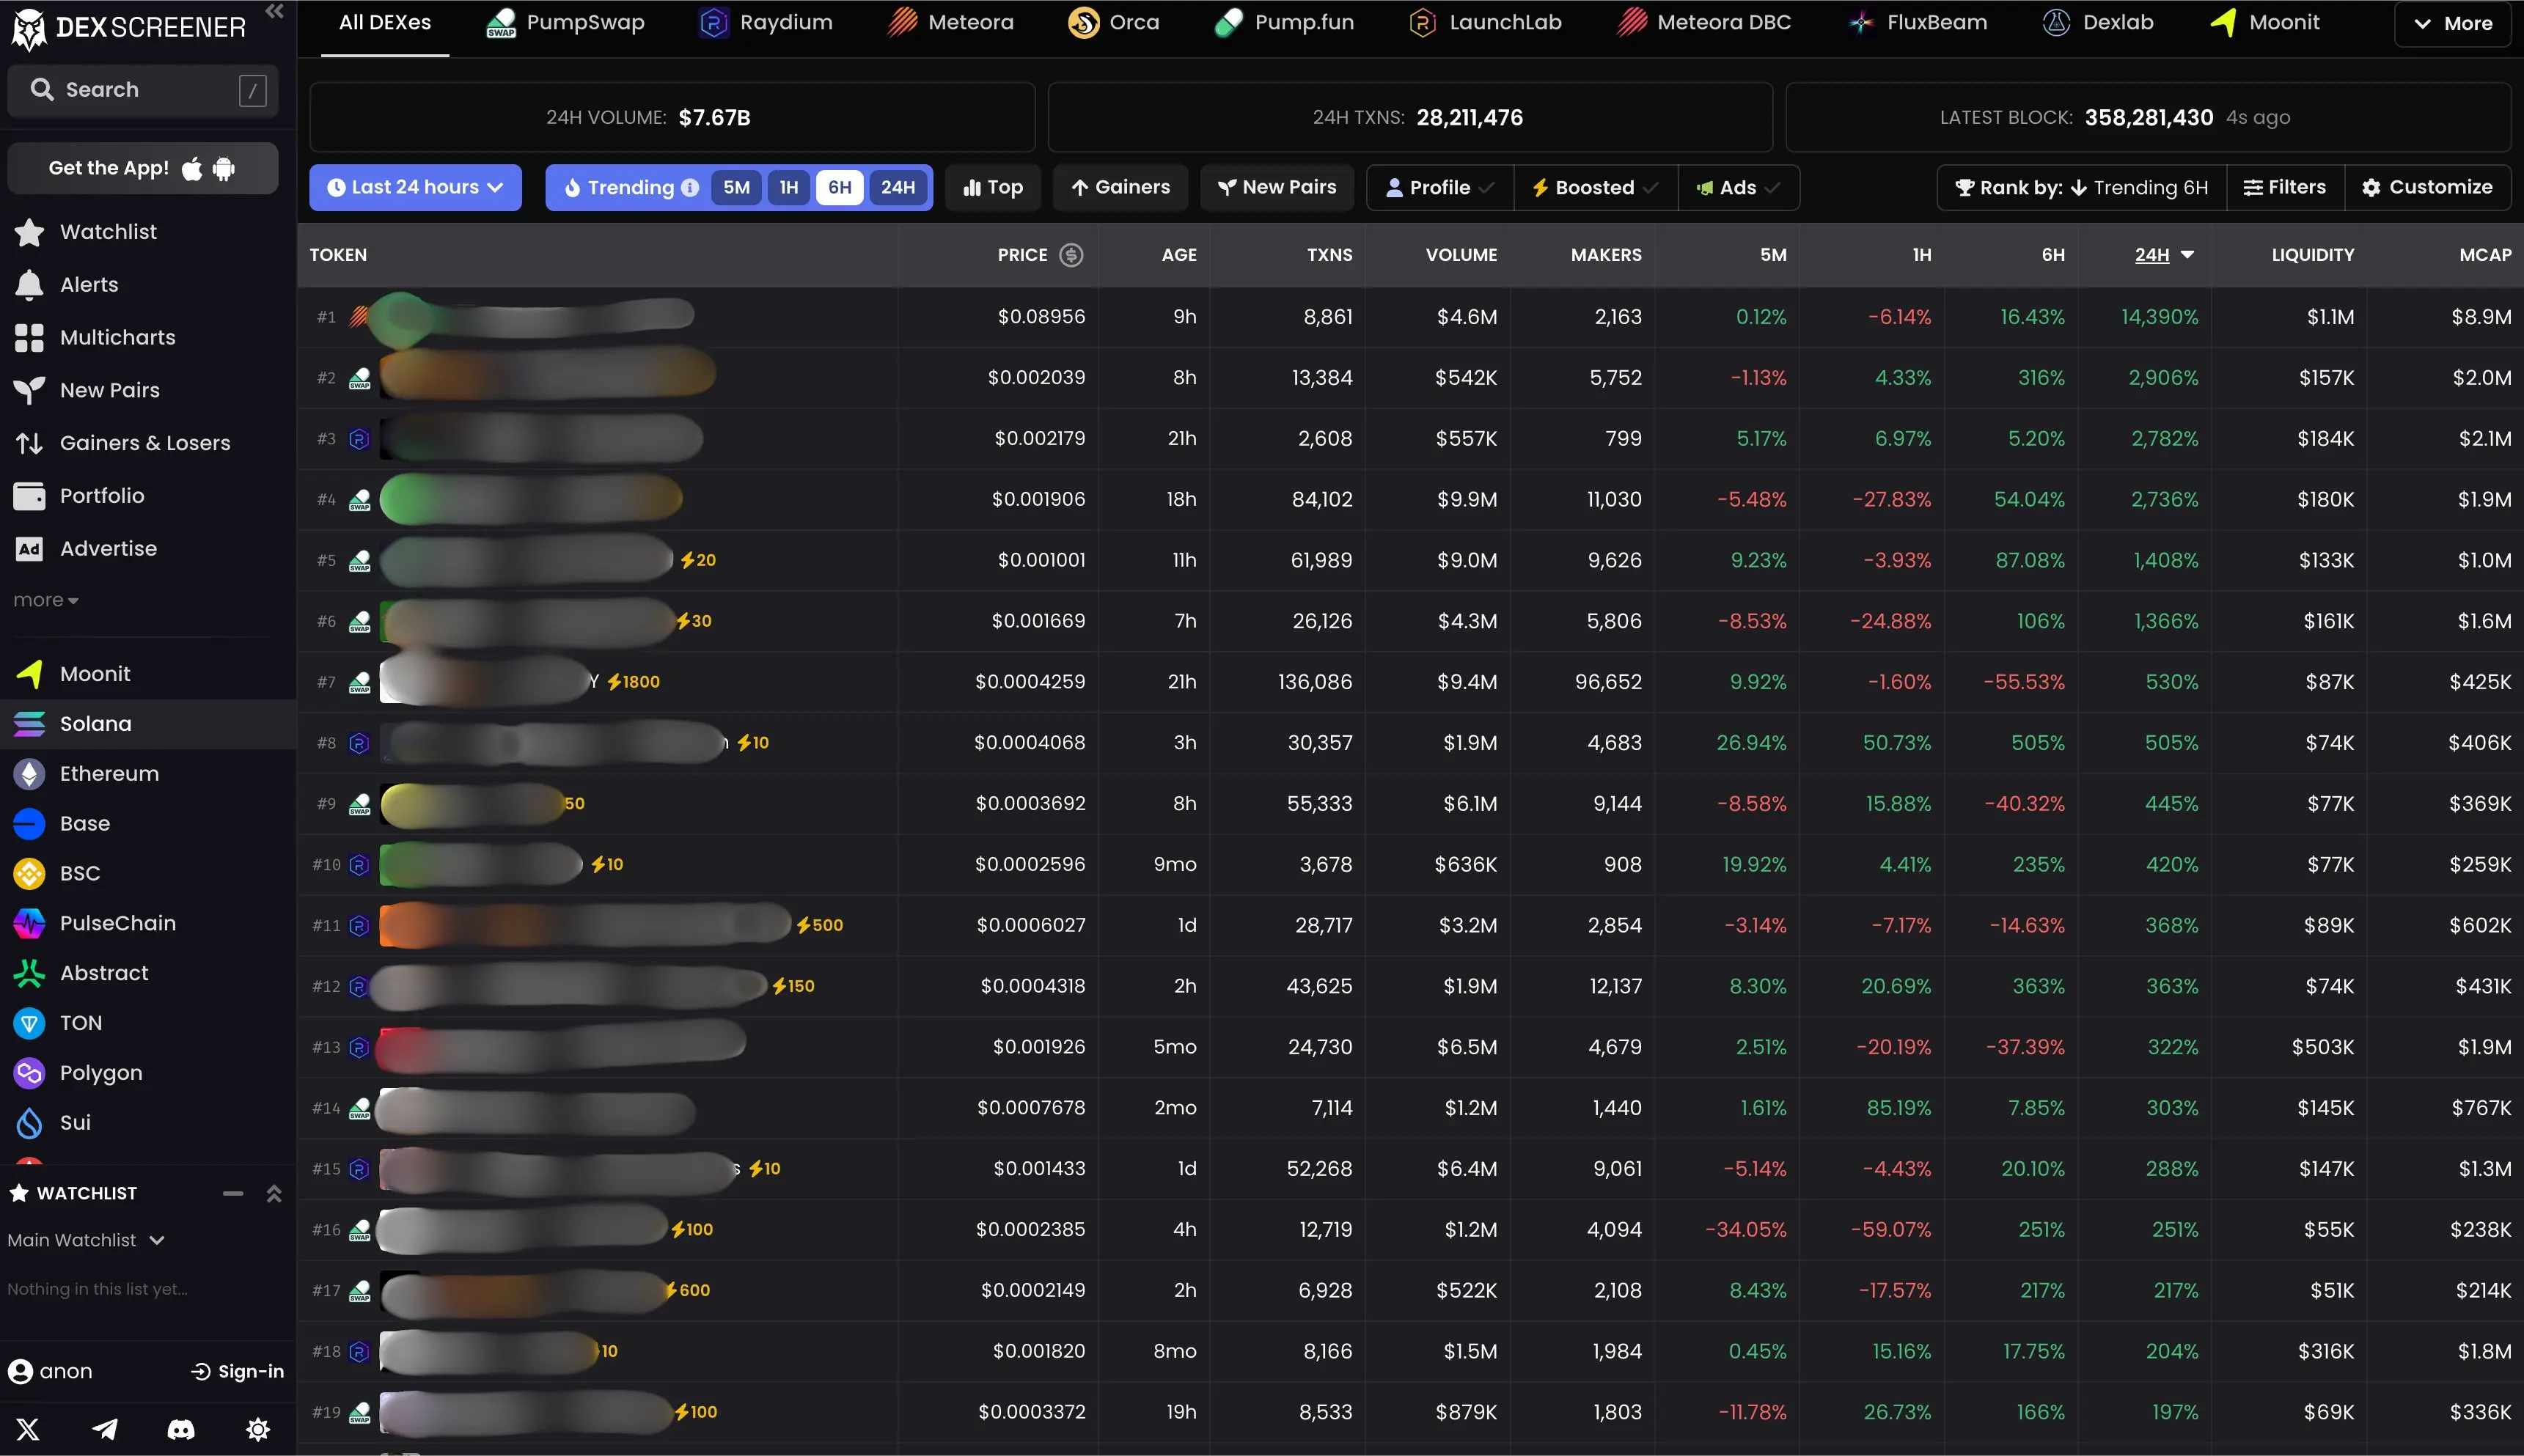
Task: Select the 1H trending interval
Action: click(x=789, y=188)
